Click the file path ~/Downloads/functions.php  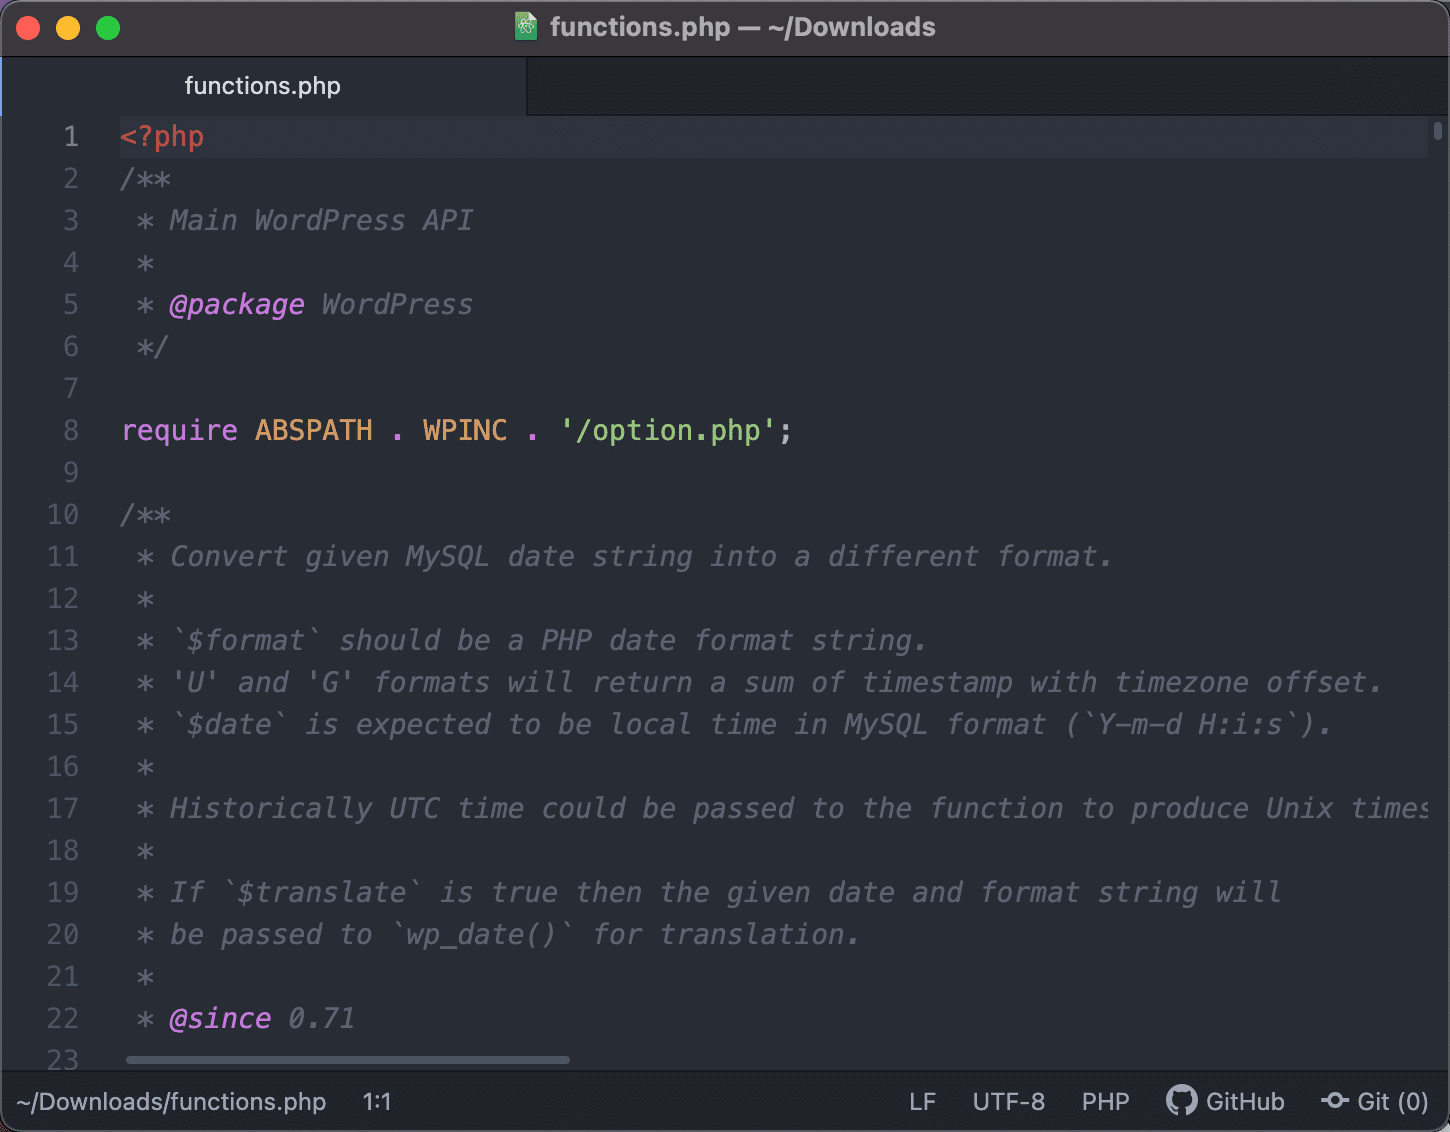coord(172,1101)
